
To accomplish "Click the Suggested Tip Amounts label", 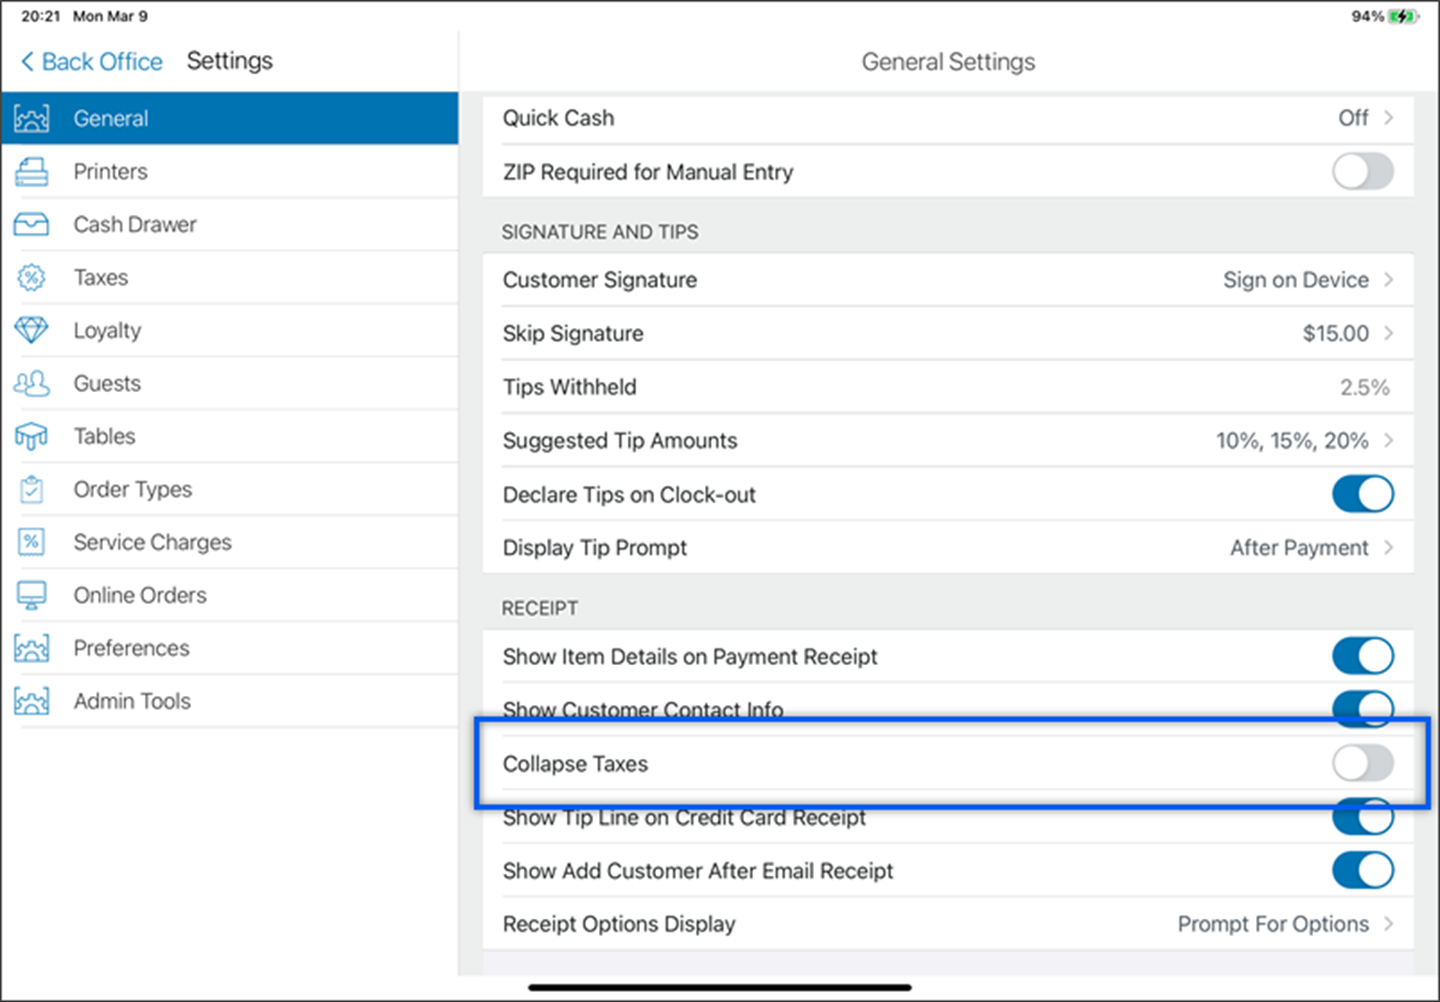I will 620,441.
